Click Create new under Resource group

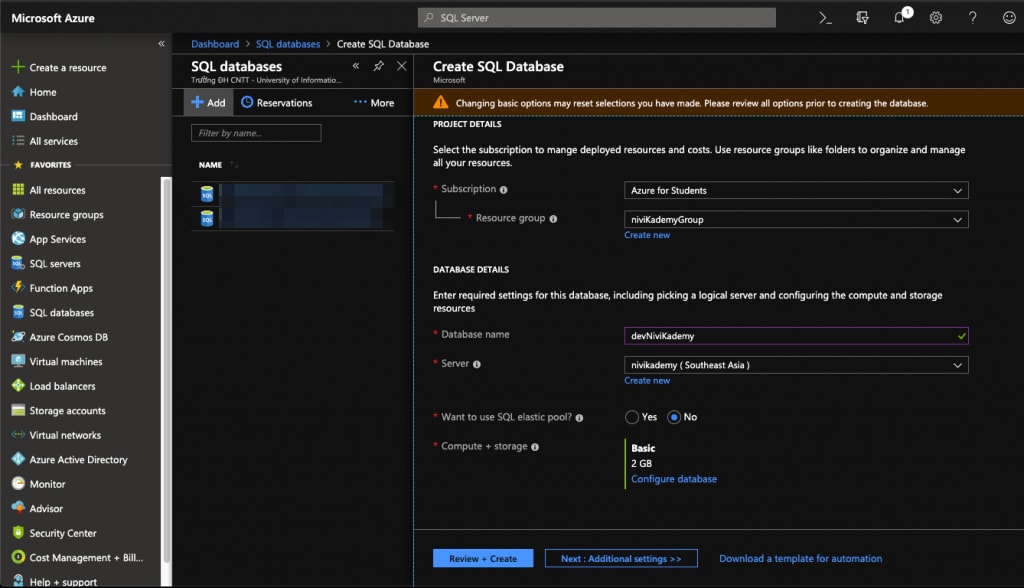(647, 235)
